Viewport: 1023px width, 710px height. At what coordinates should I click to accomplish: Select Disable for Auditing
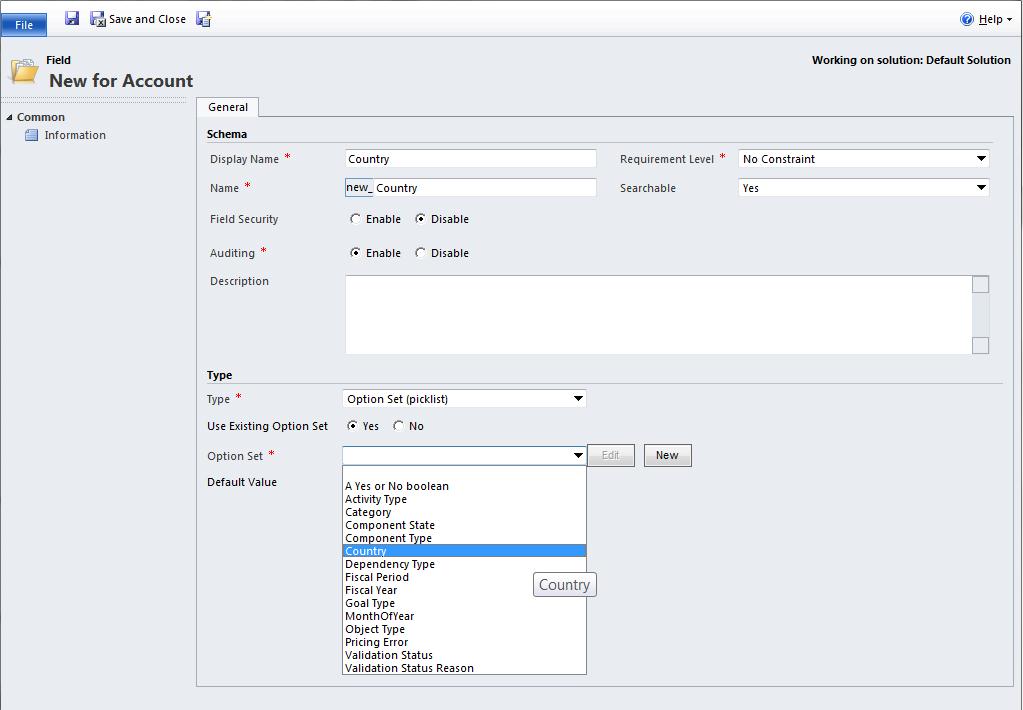click(x=421, y=253)
